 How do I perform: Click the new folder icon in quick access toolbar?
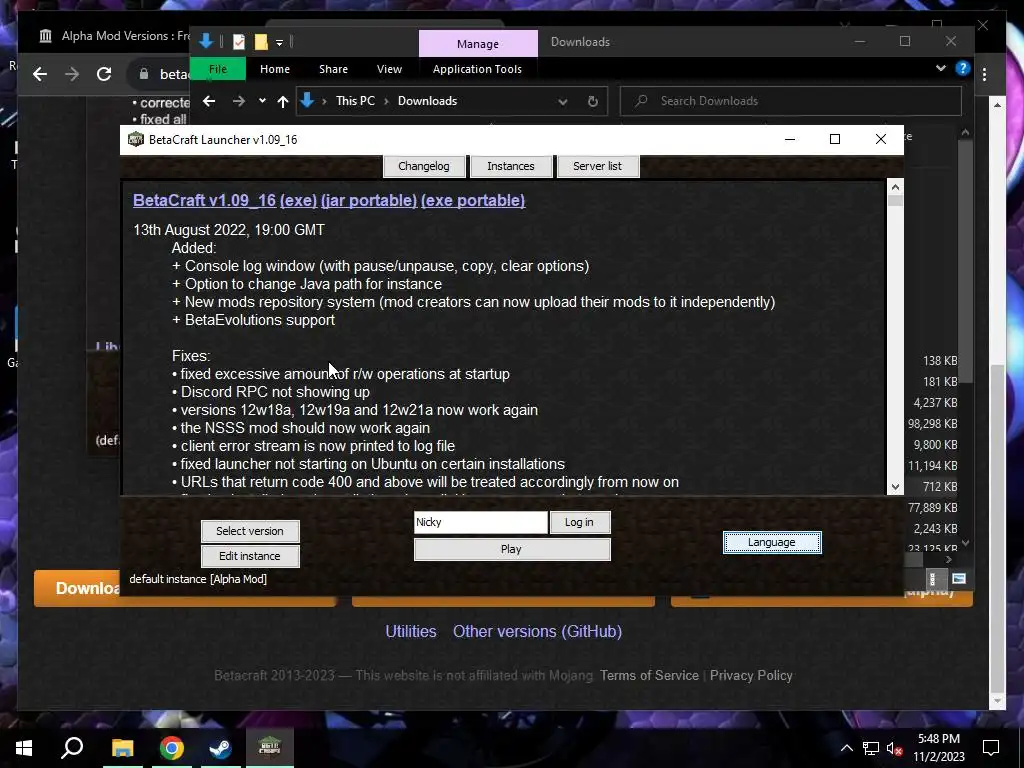coord(261,42)
